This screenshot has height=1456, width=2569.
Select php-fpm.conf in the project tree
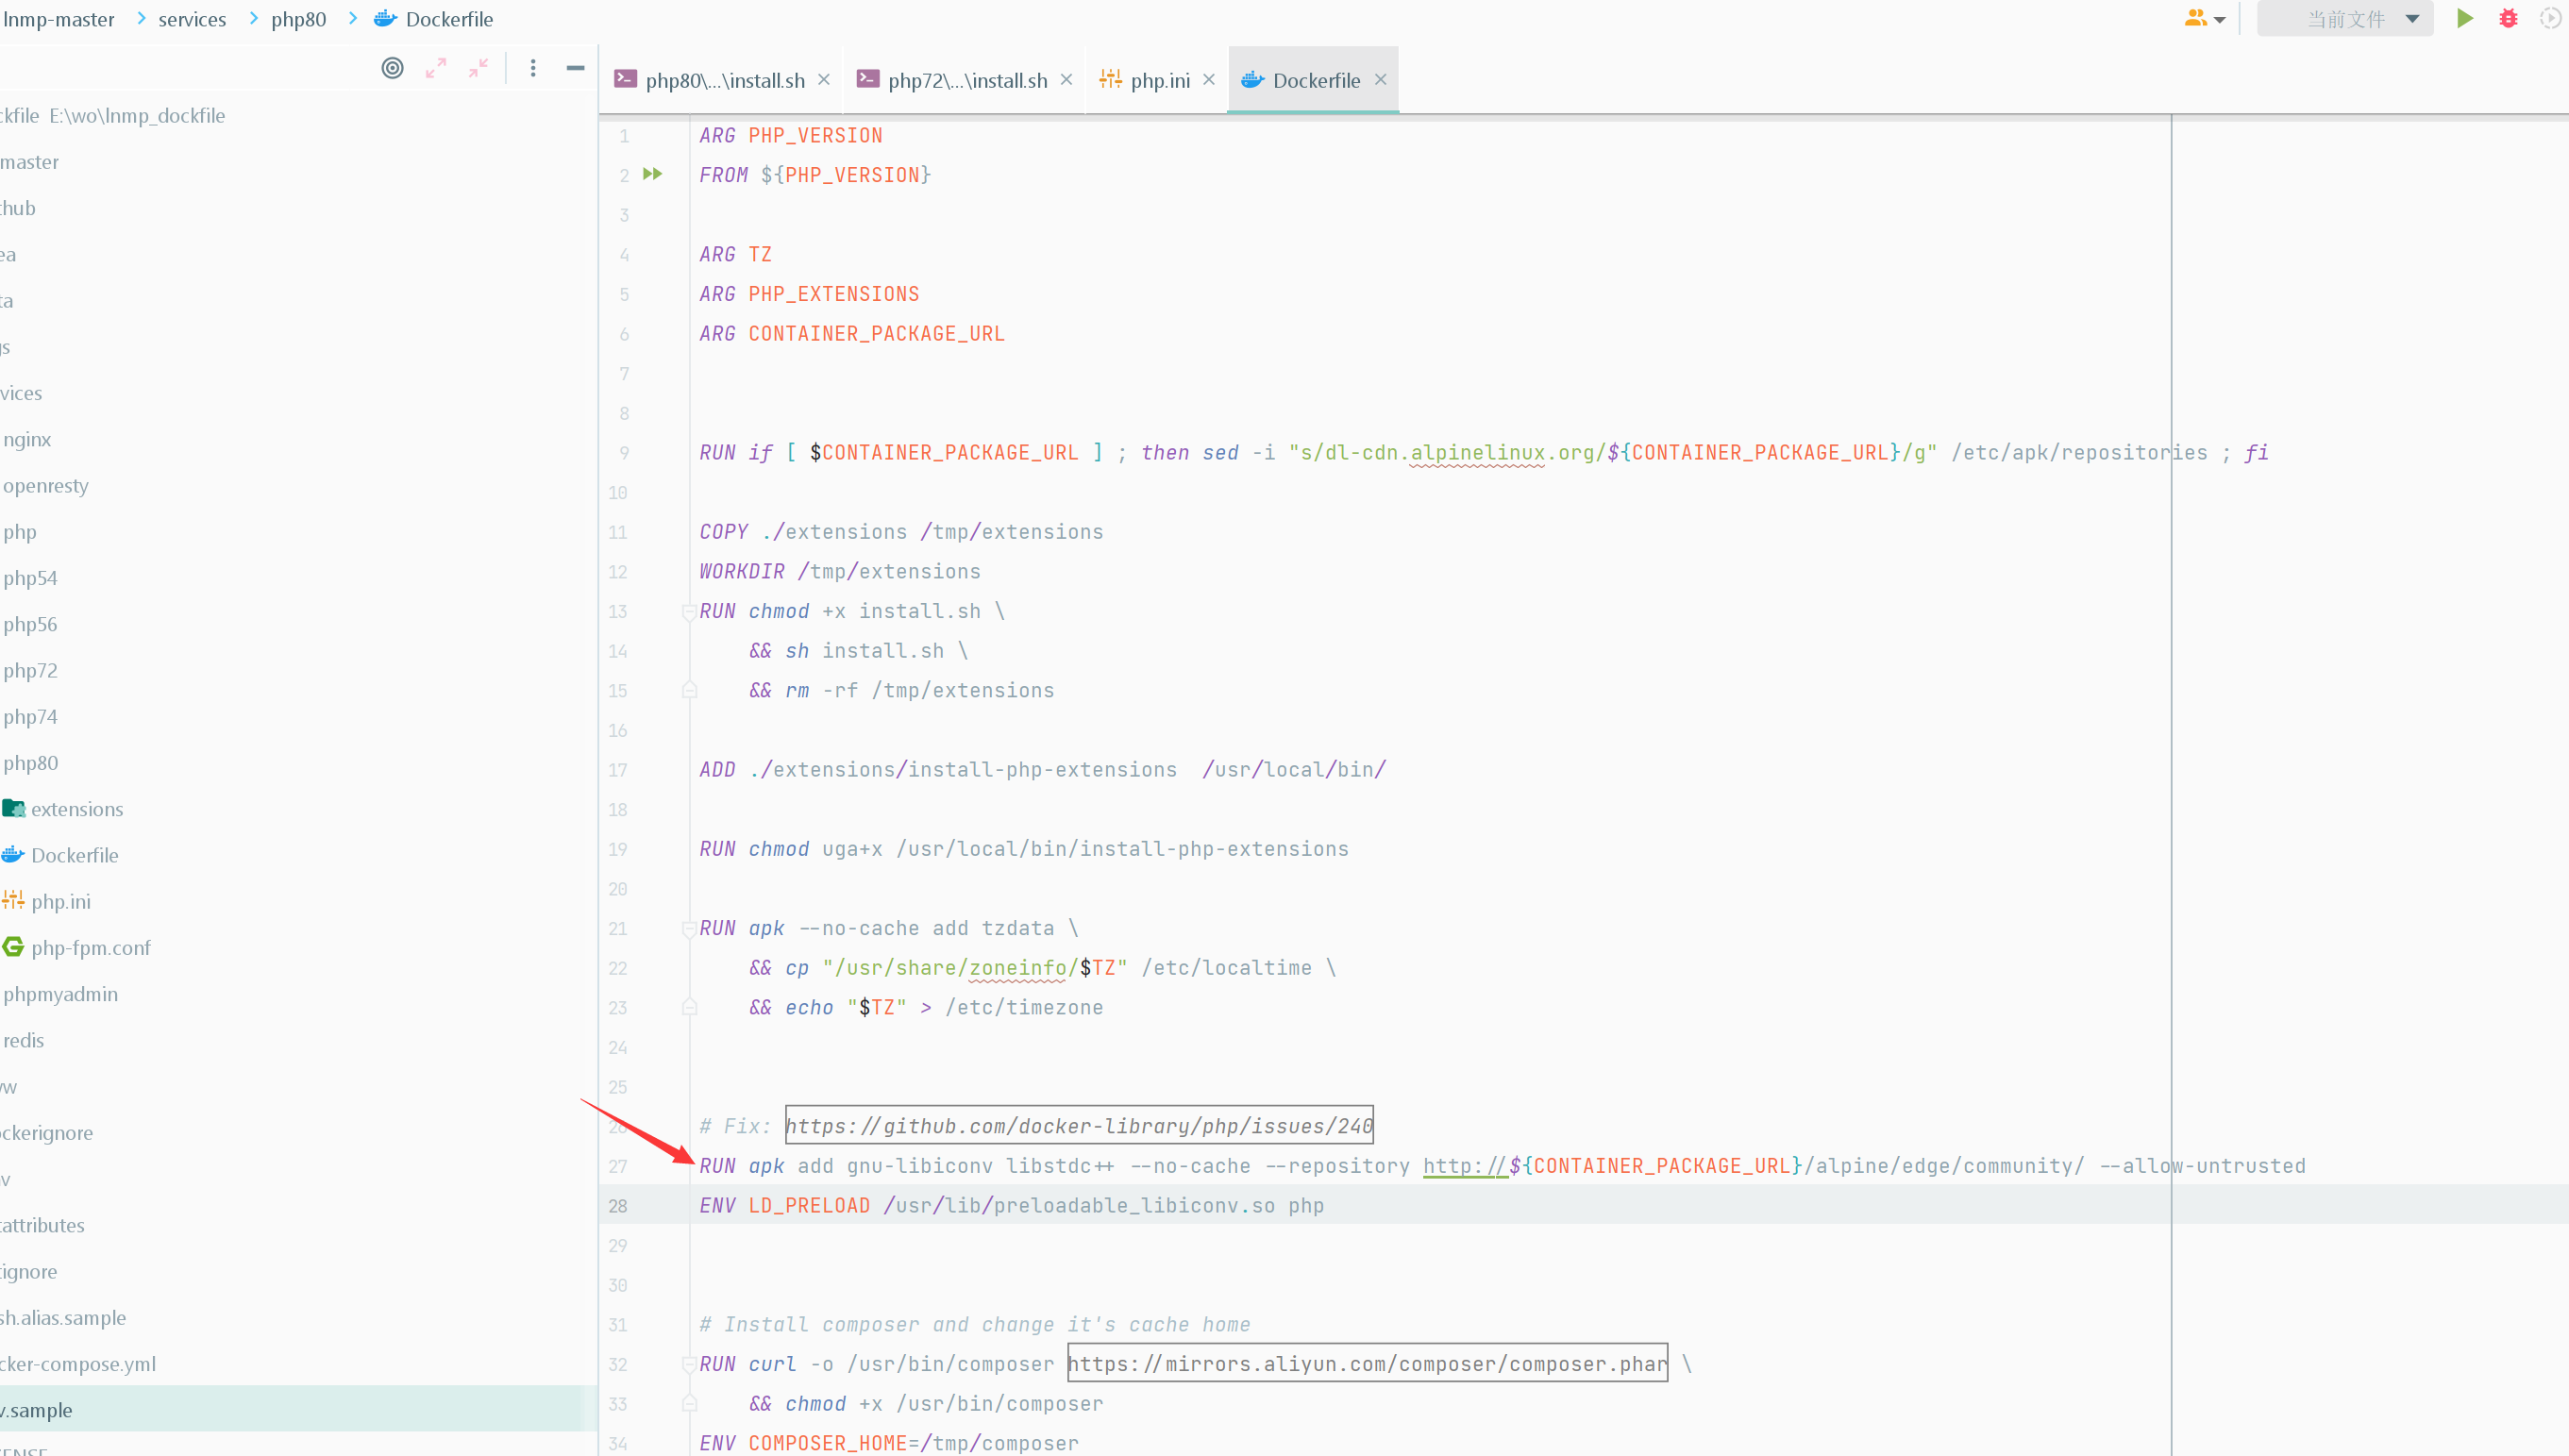(90, 948)
